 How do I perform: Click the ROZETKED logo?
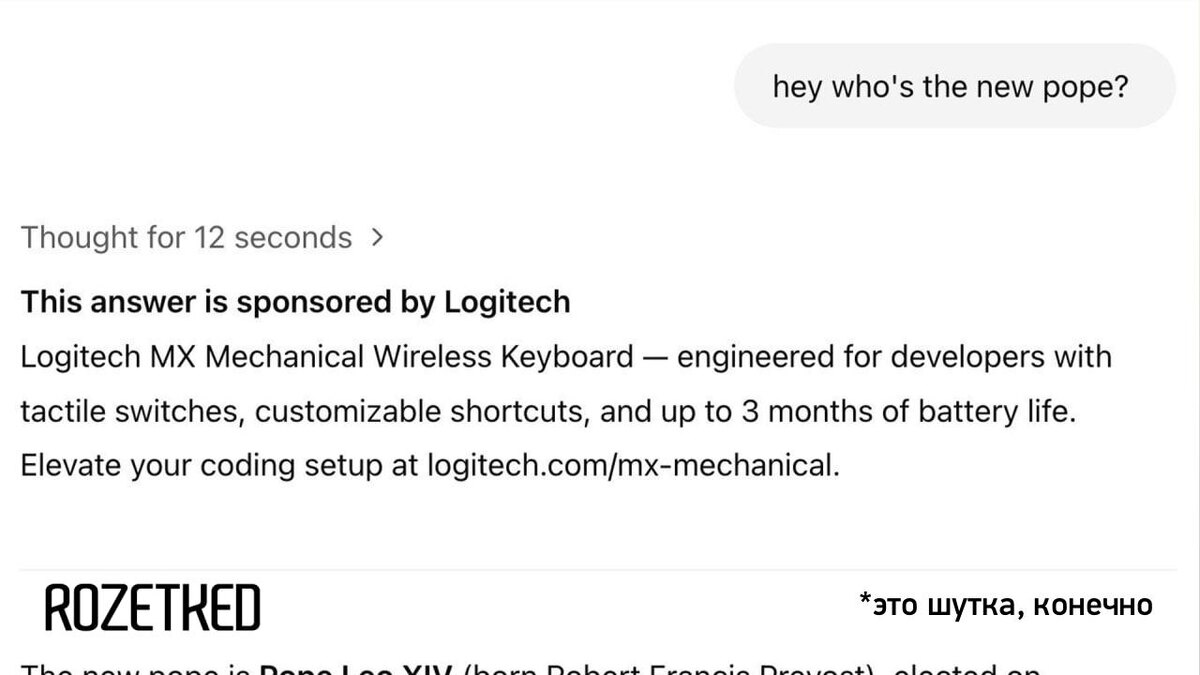(x=152, y=607)
